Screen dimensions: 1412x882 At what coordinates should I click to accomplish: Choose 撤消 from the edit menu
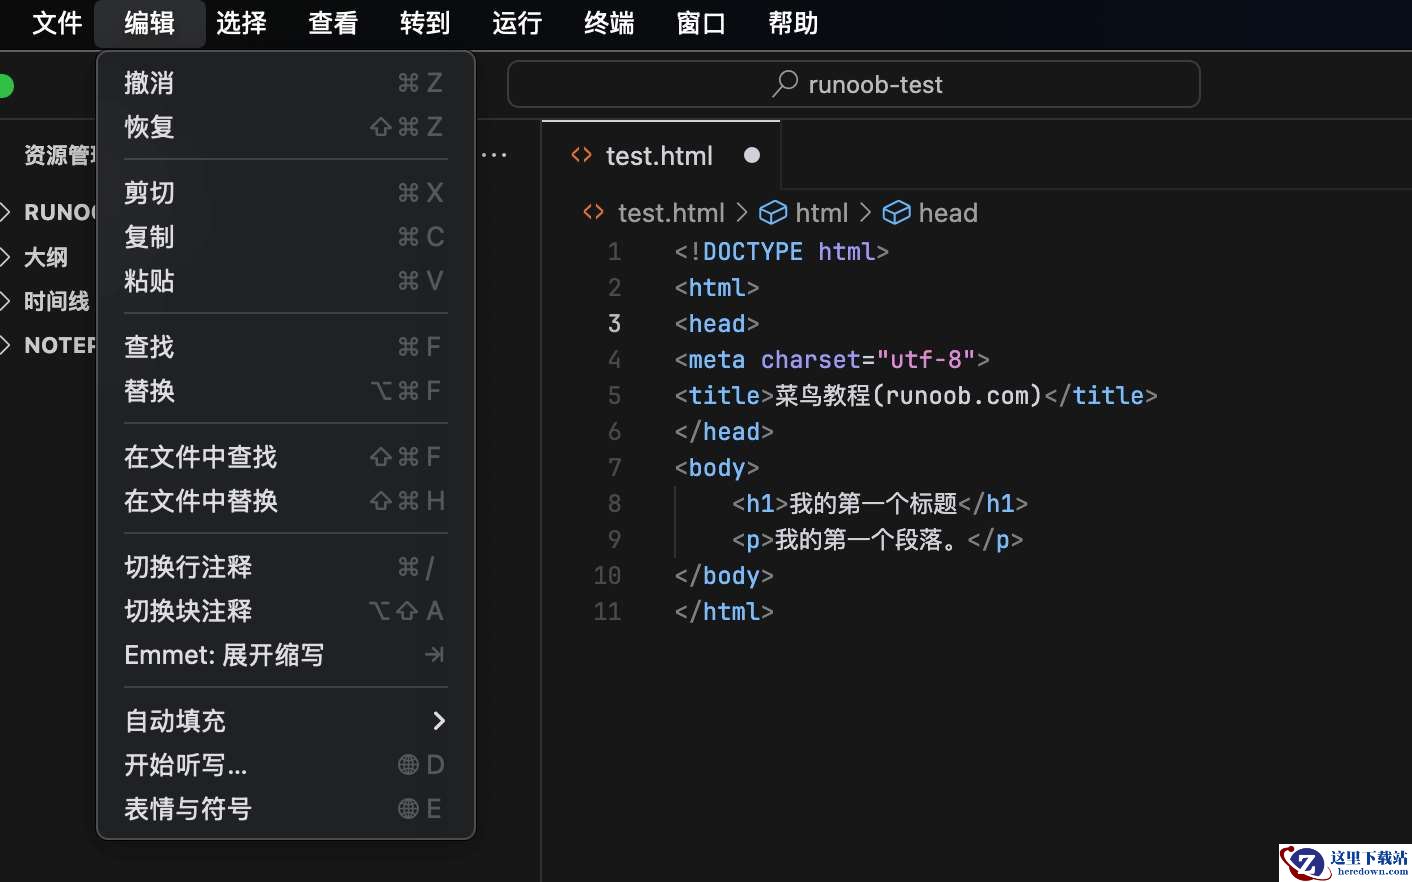click(285, 83)
